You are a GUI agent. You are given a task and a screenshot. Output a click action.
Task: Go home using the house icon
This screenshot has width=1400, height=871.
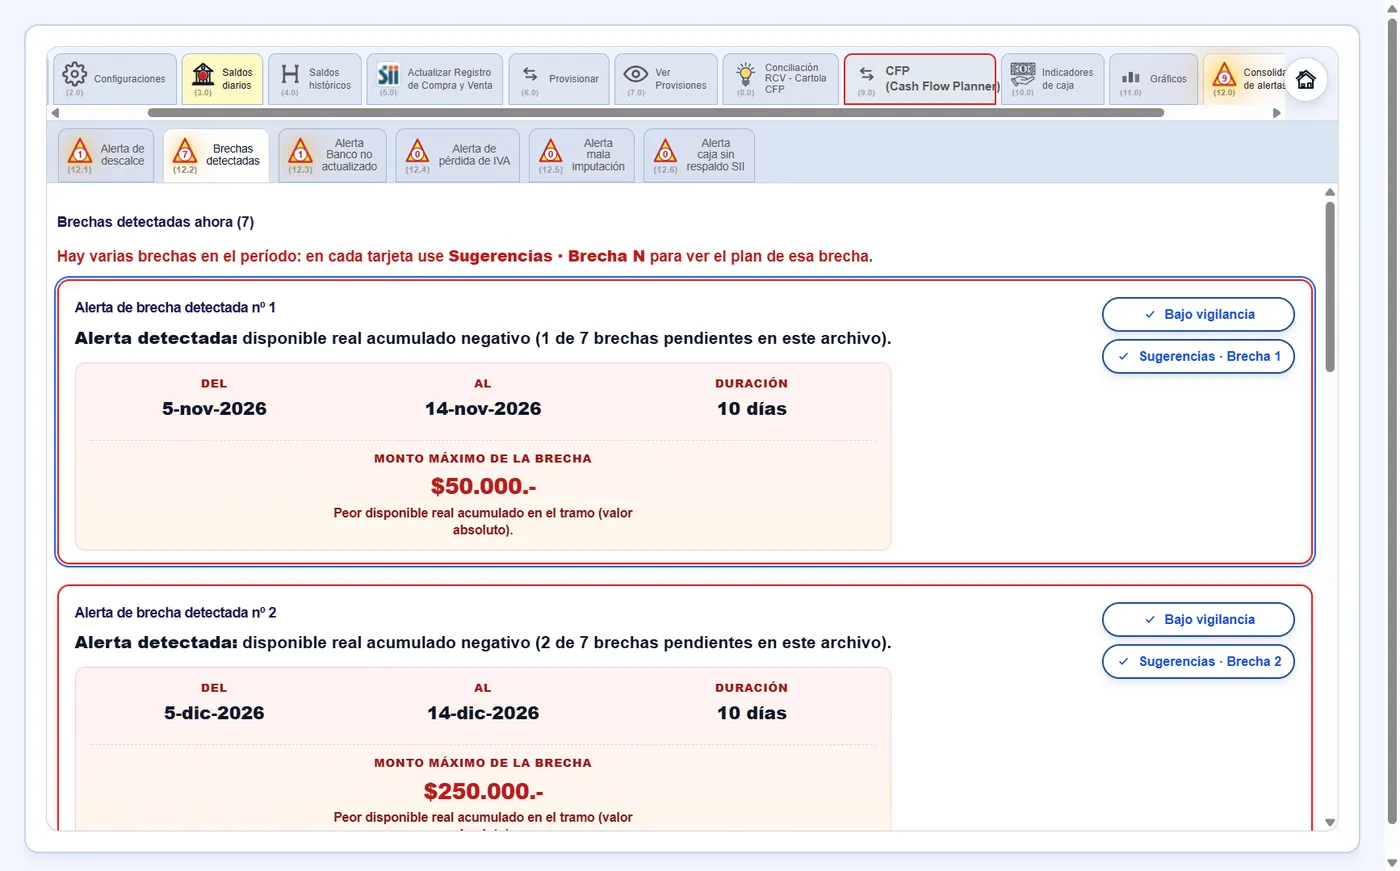(1306, 80)
